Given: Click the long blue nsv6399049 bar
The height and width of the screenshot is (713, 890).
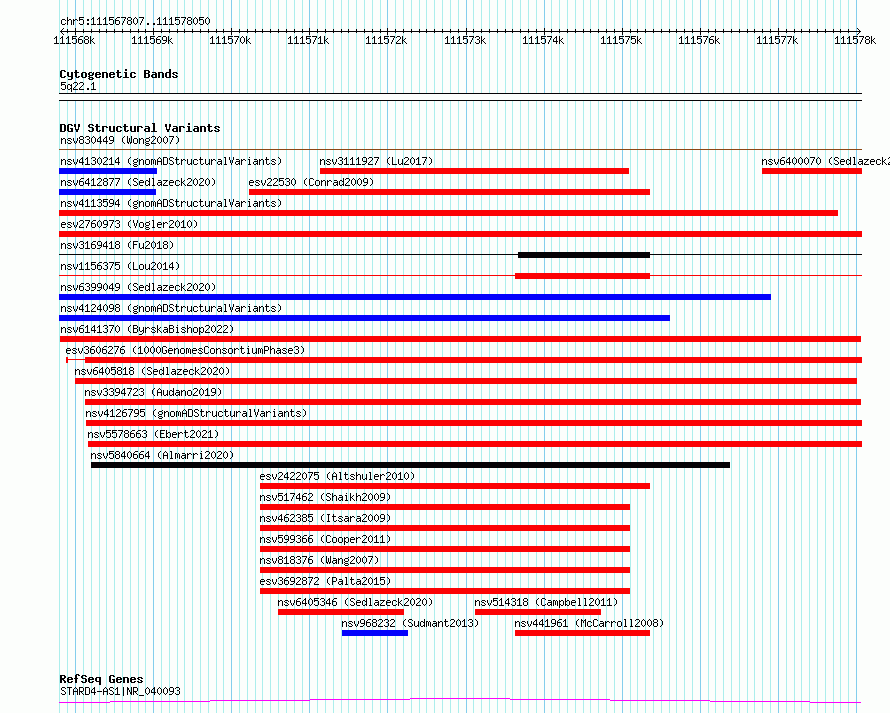Looking at the screenshot, I should tap(415, 297).
